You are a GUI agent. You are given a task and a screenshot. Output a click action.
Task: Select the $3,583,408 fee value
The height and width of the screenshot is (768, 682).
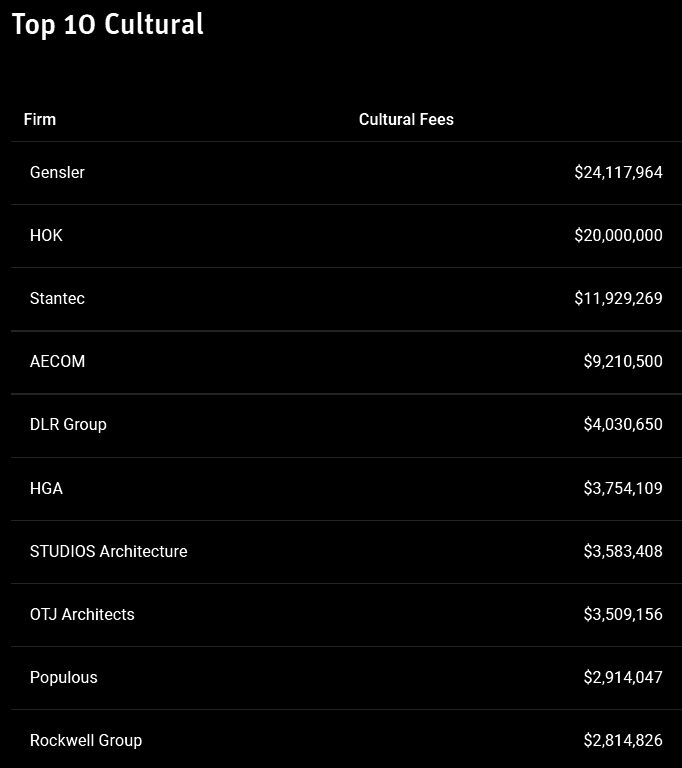click(622, 551)
